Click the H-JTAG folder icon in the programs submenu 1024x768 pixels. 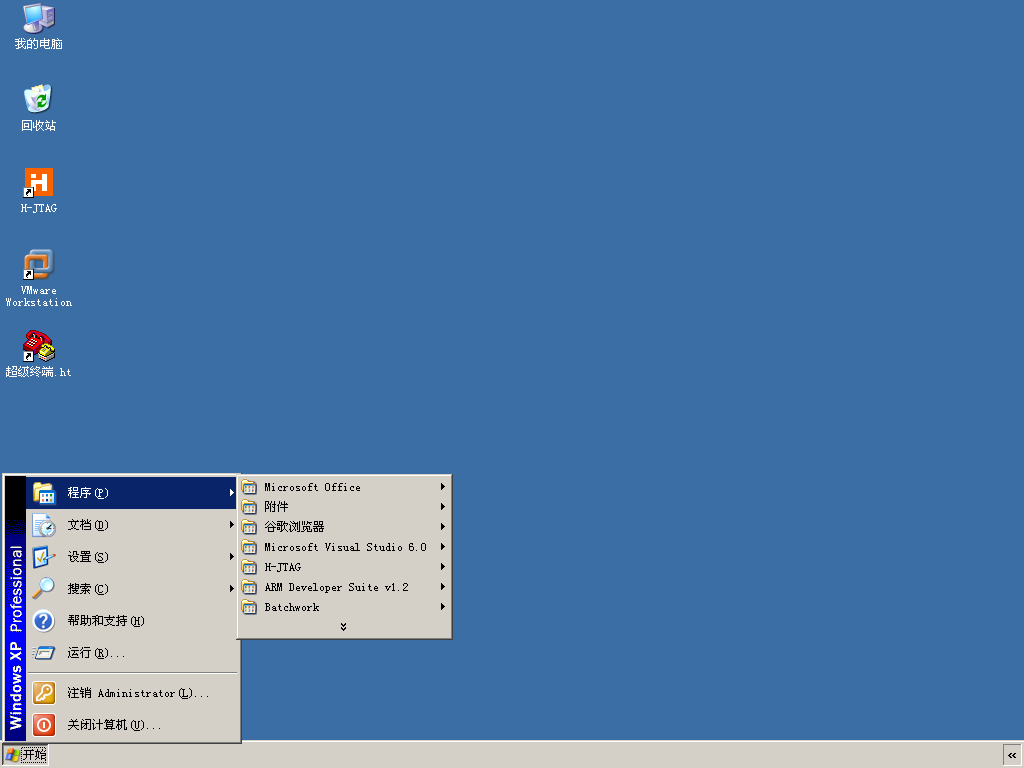(x=249, y=567)
